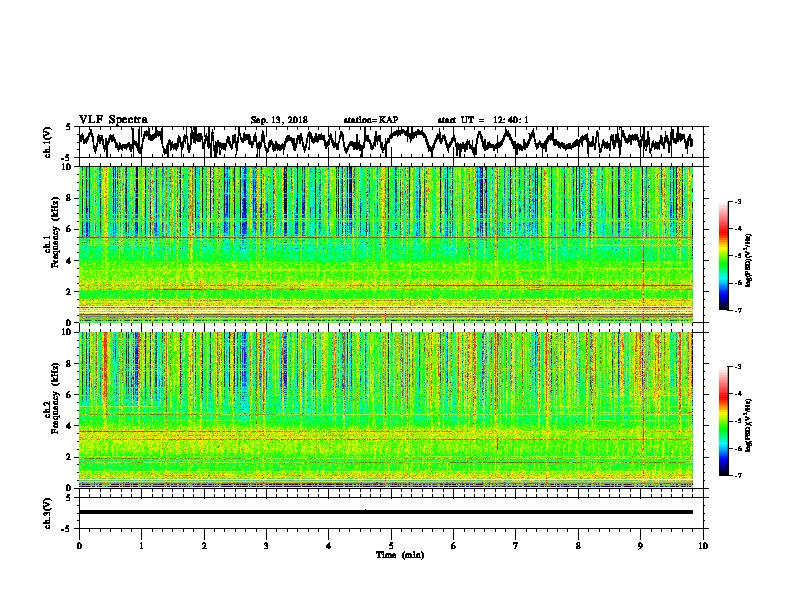Click time axis tick label "2"
Screen dimensions: 792x612
(204, 546)
